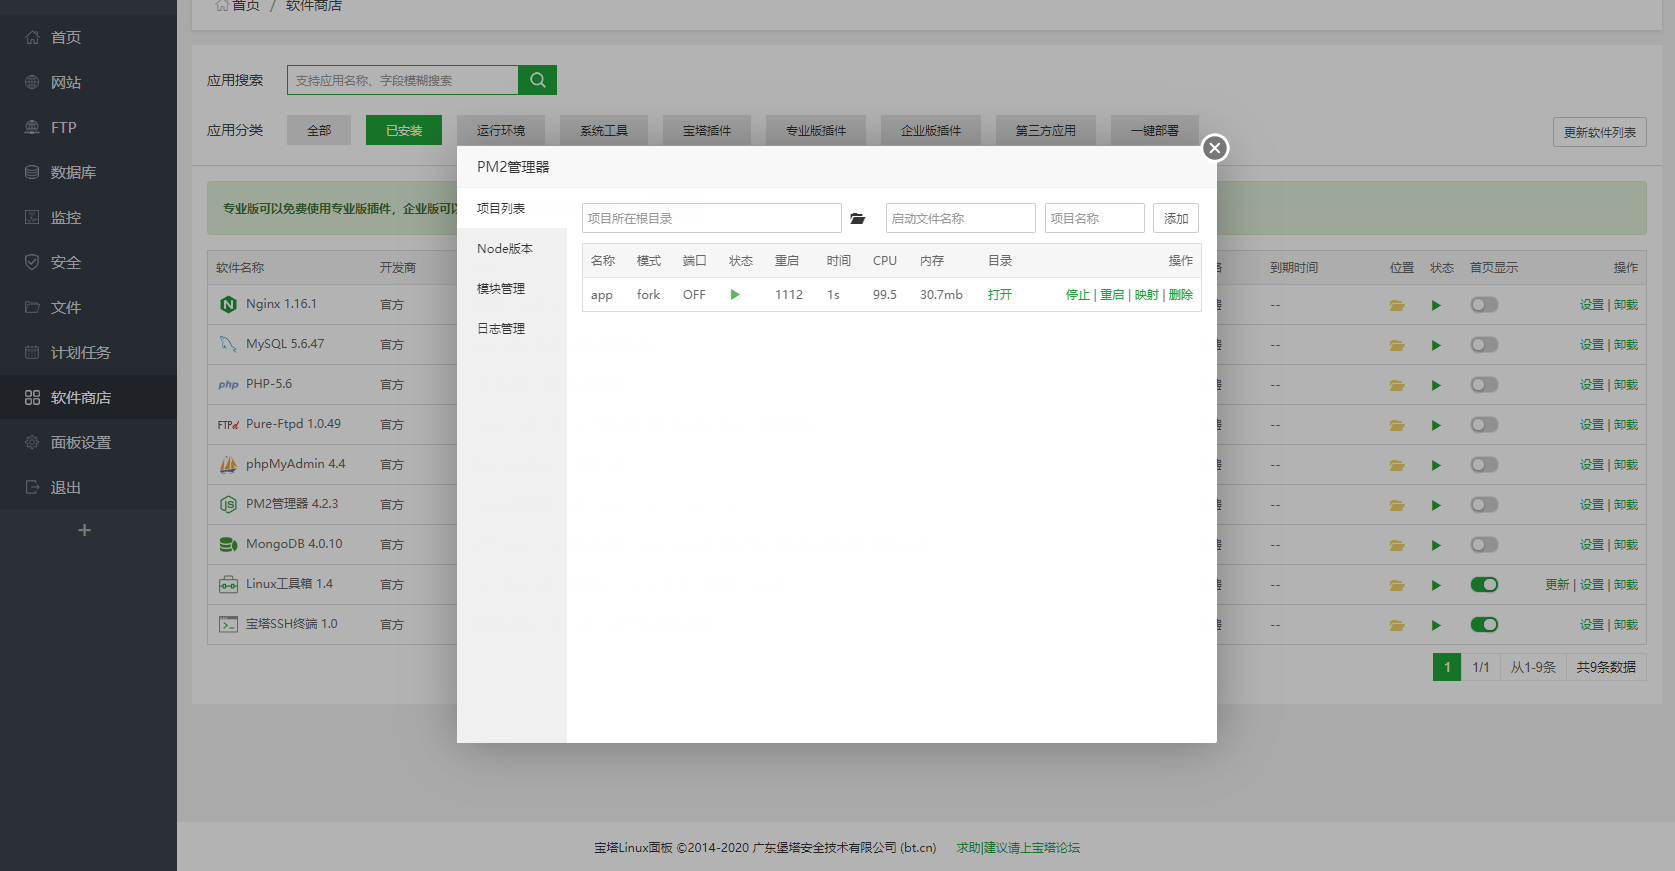Toggle homepage display for Nginx 1.16.1
The image size is (1675, 871).
[1484, 304]
